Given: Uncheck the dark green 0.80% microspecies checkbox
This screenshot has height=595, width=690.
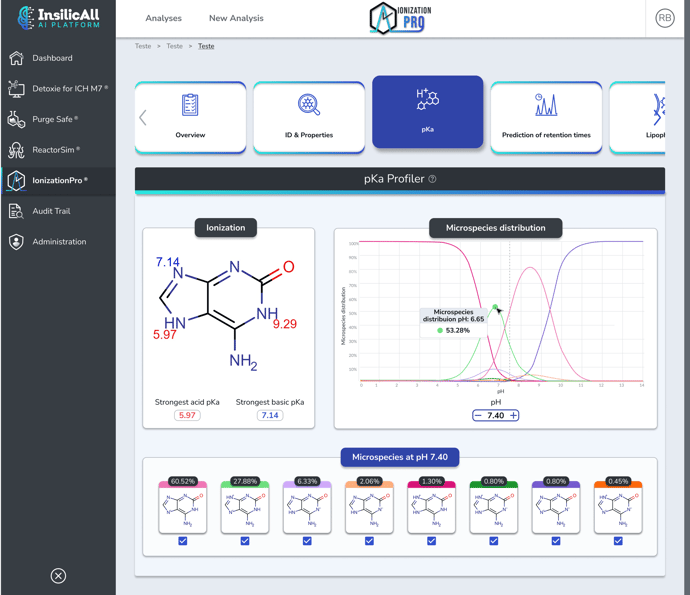Looking at the screenshot, I should coord(494,541).
